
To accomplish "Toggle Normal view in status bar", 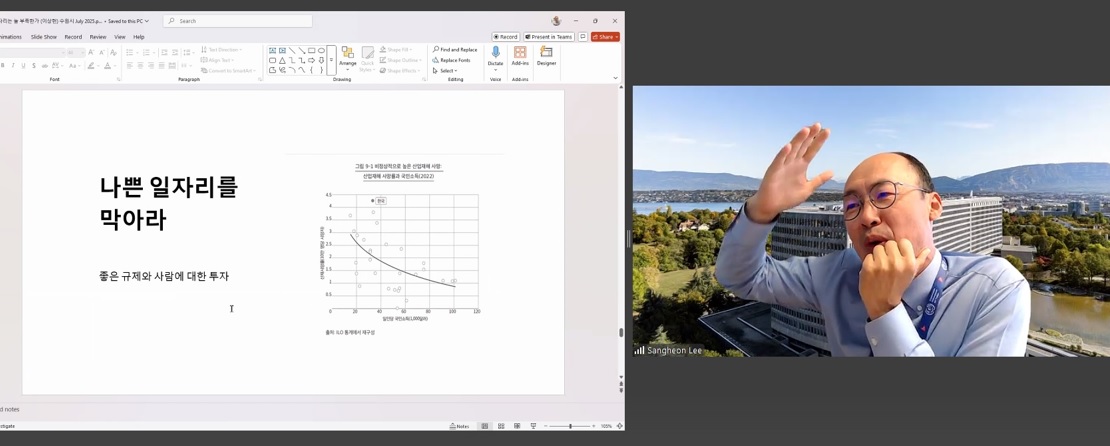I will point(485,426).
